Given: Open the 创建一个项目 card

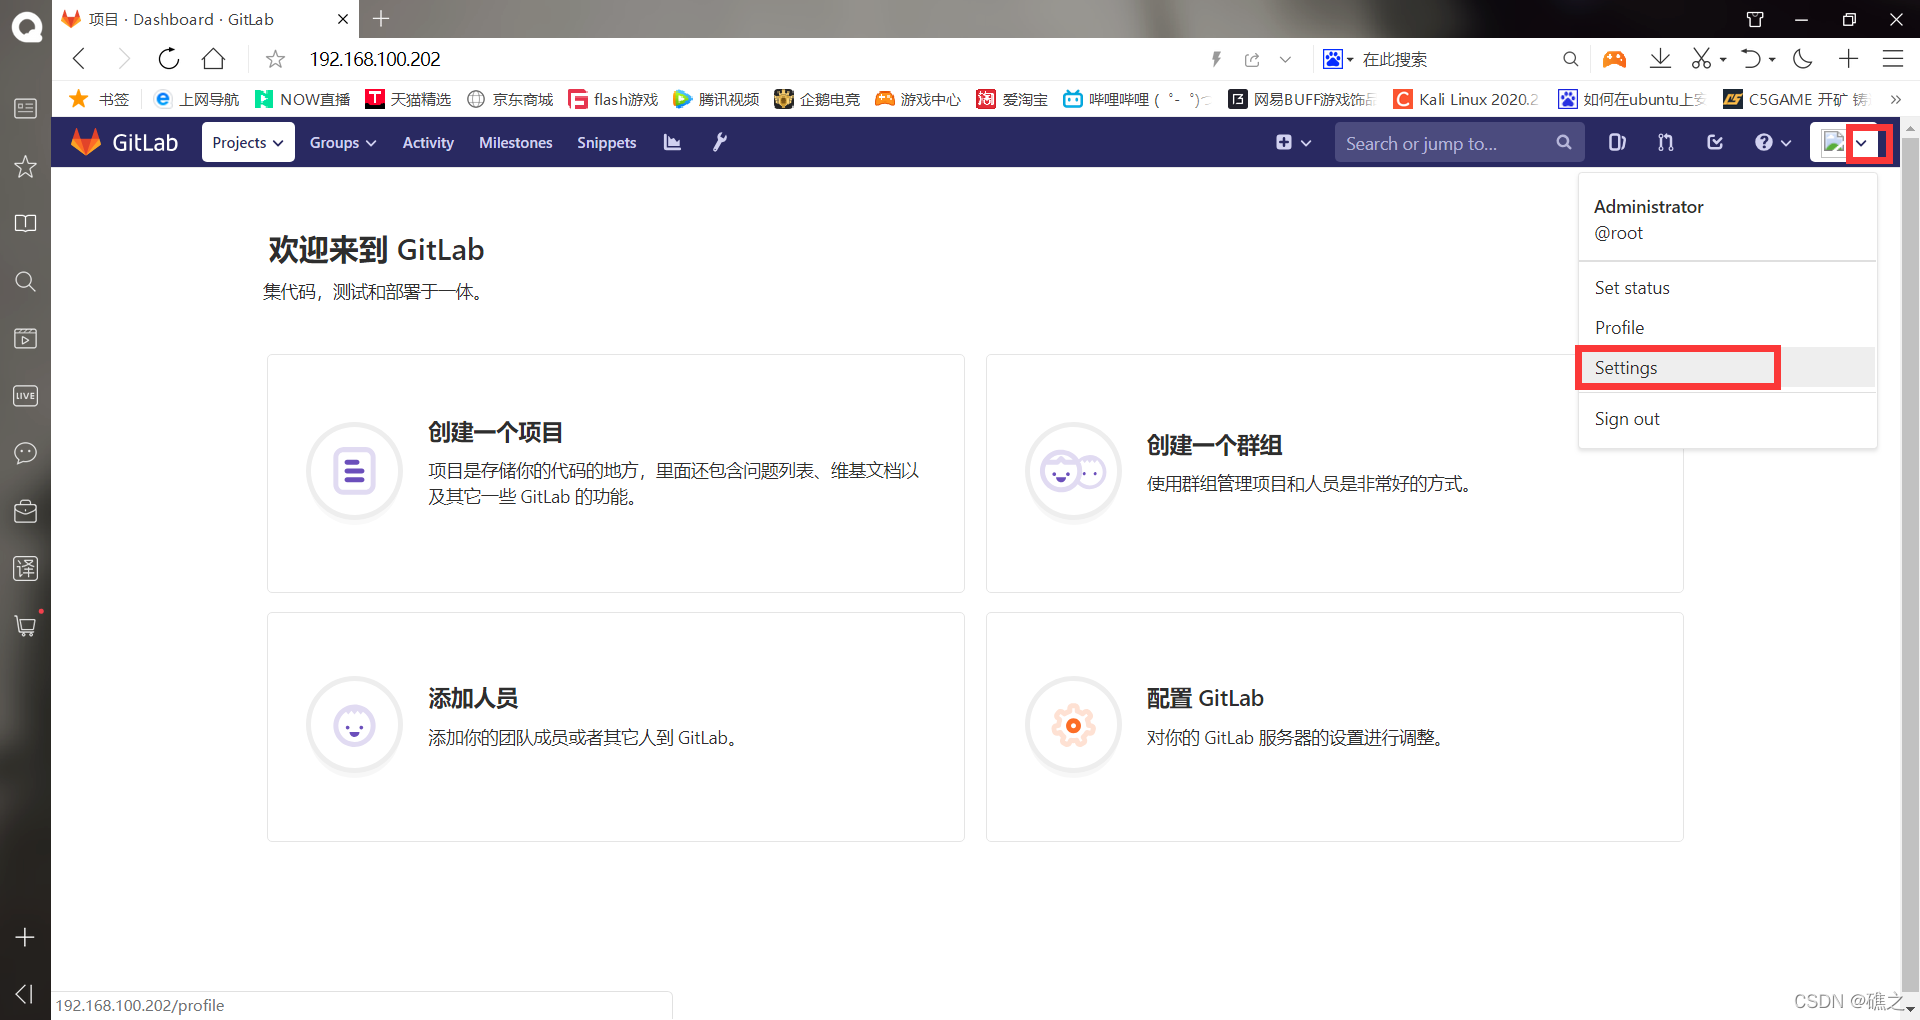Looking at the screenshot, I should pos(616,473).
